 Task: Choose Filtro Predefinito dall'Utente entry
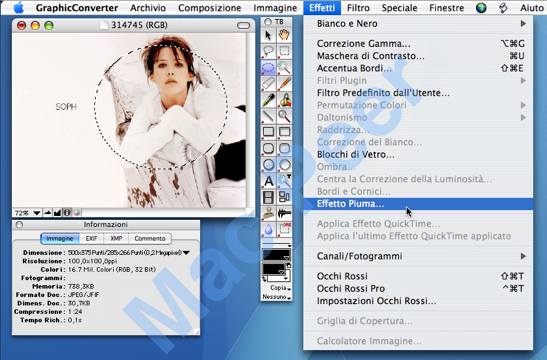pyautogui.click(x=418, y=93)
